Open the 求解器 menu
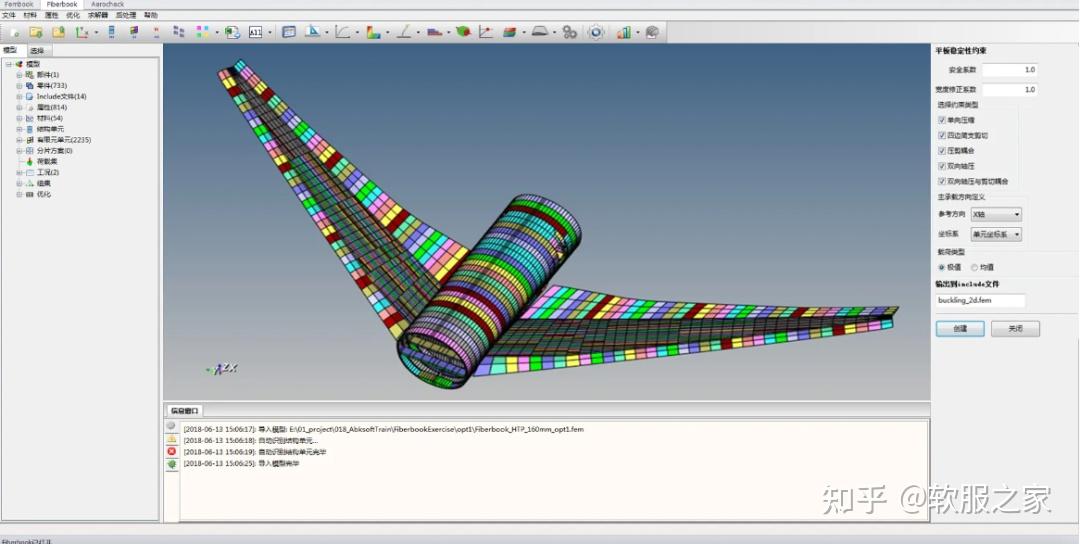Image resolution: width=1080 pixels, height=544 pixels. click(x=98, y=15)
